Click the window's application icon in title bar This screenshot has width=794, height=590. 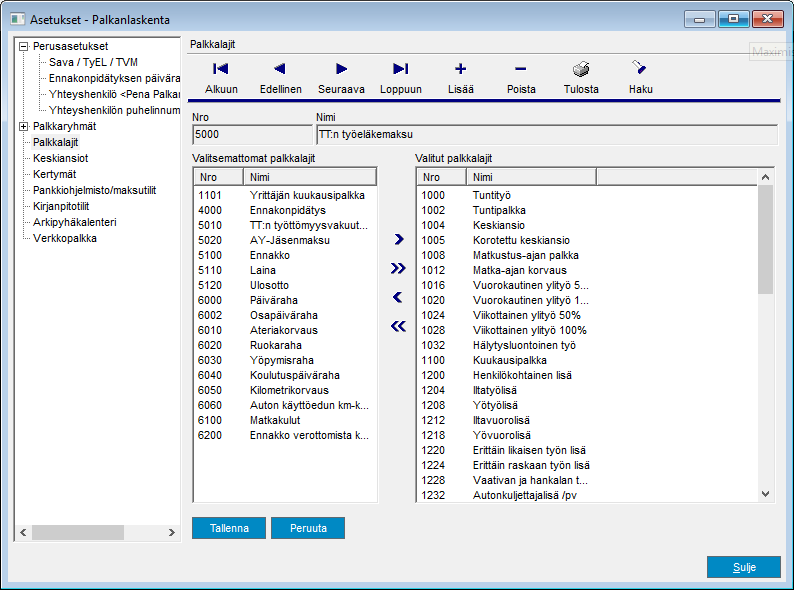(18, 19)
